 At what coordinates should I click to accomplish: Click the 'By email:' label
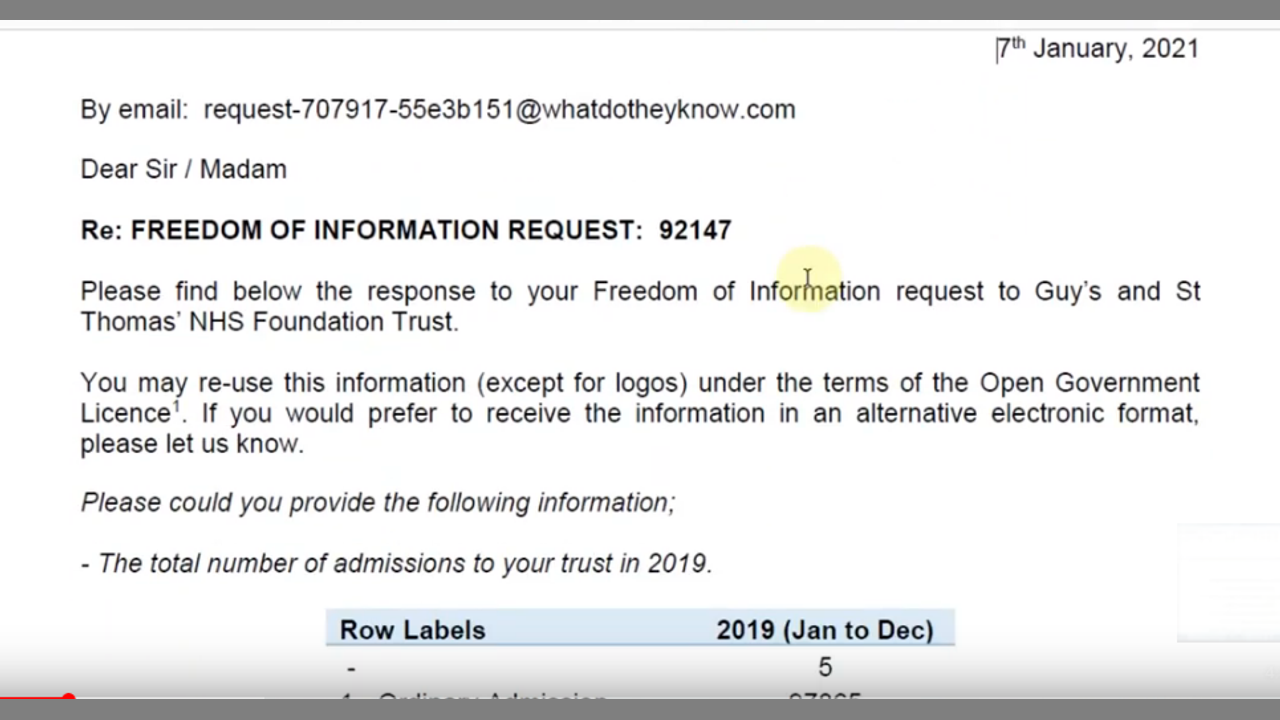tap(134, 110)
